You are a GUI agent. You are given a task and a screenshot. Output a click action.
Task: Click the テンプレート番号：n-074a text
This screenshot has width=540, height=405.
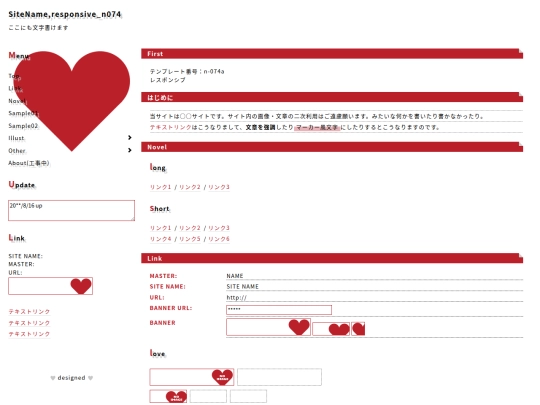(187, 71)
